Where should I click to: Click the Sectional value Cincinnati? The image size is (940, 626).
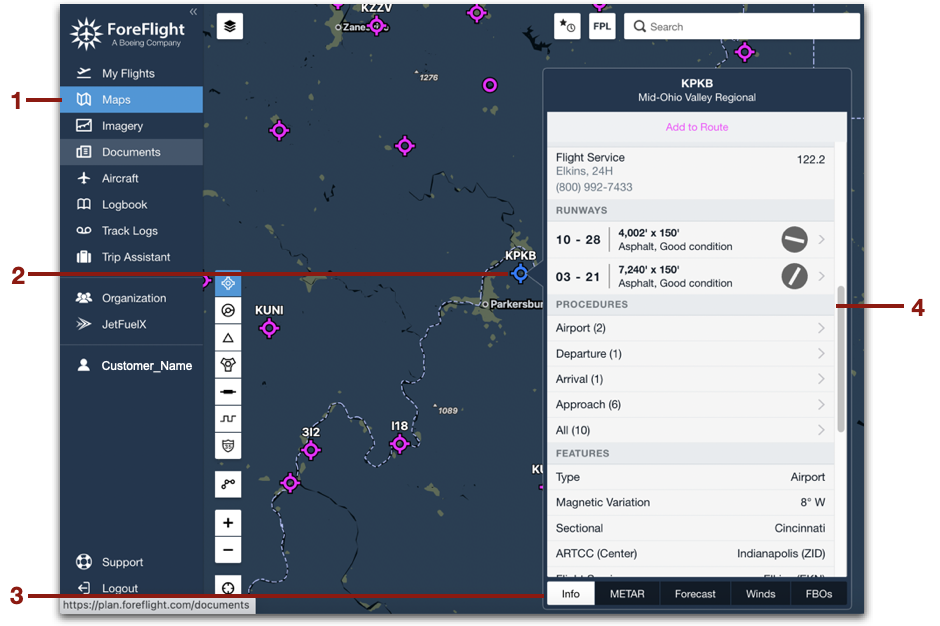tap(800, 528)
